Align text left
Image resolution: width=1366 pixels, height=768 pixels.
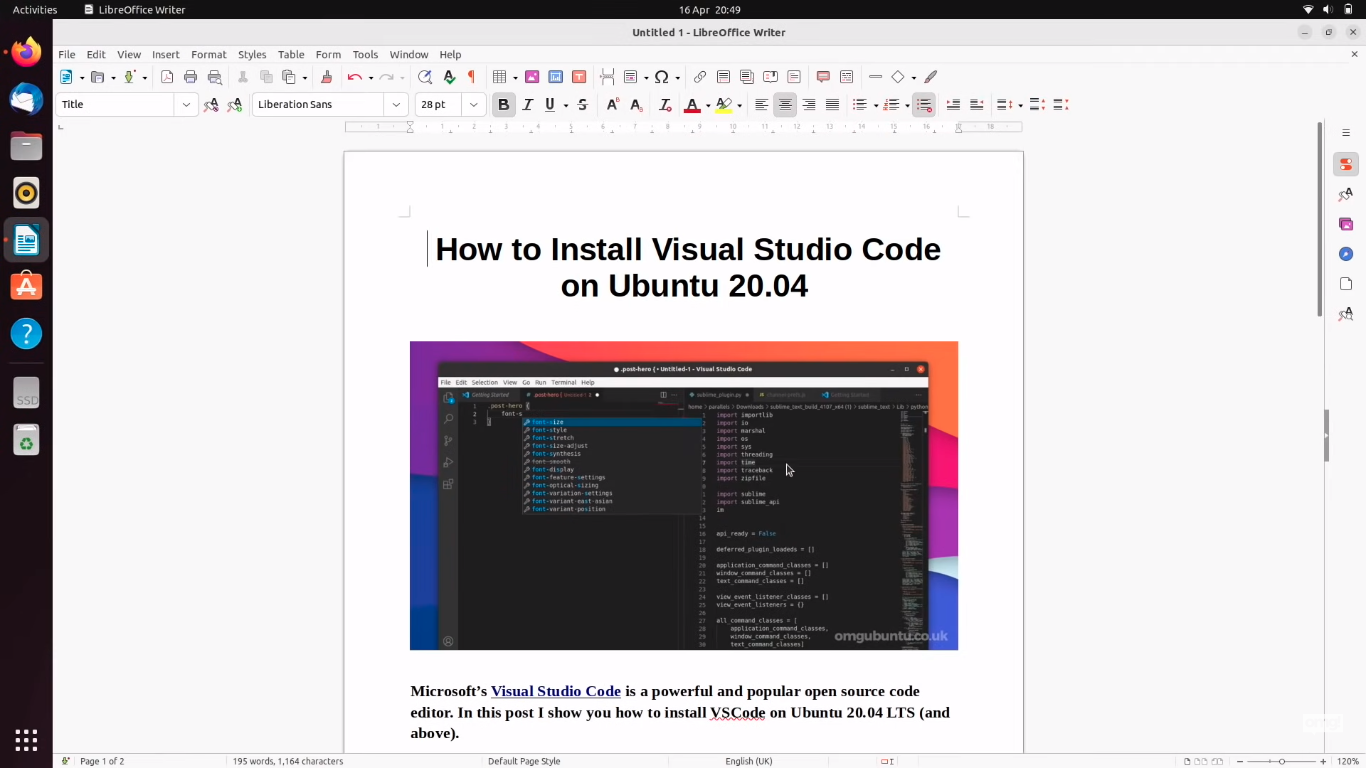pyautogui.click(x=762, y=105)
